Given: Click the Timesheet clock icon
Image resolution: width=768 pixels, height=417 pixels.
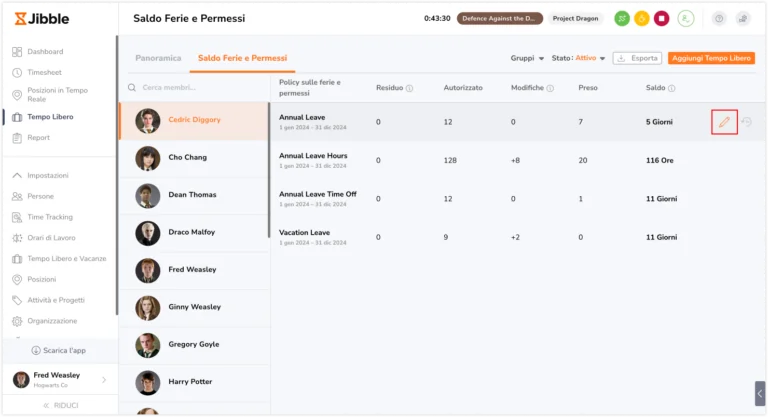Looking at the screenshot, I should (17, 73).
